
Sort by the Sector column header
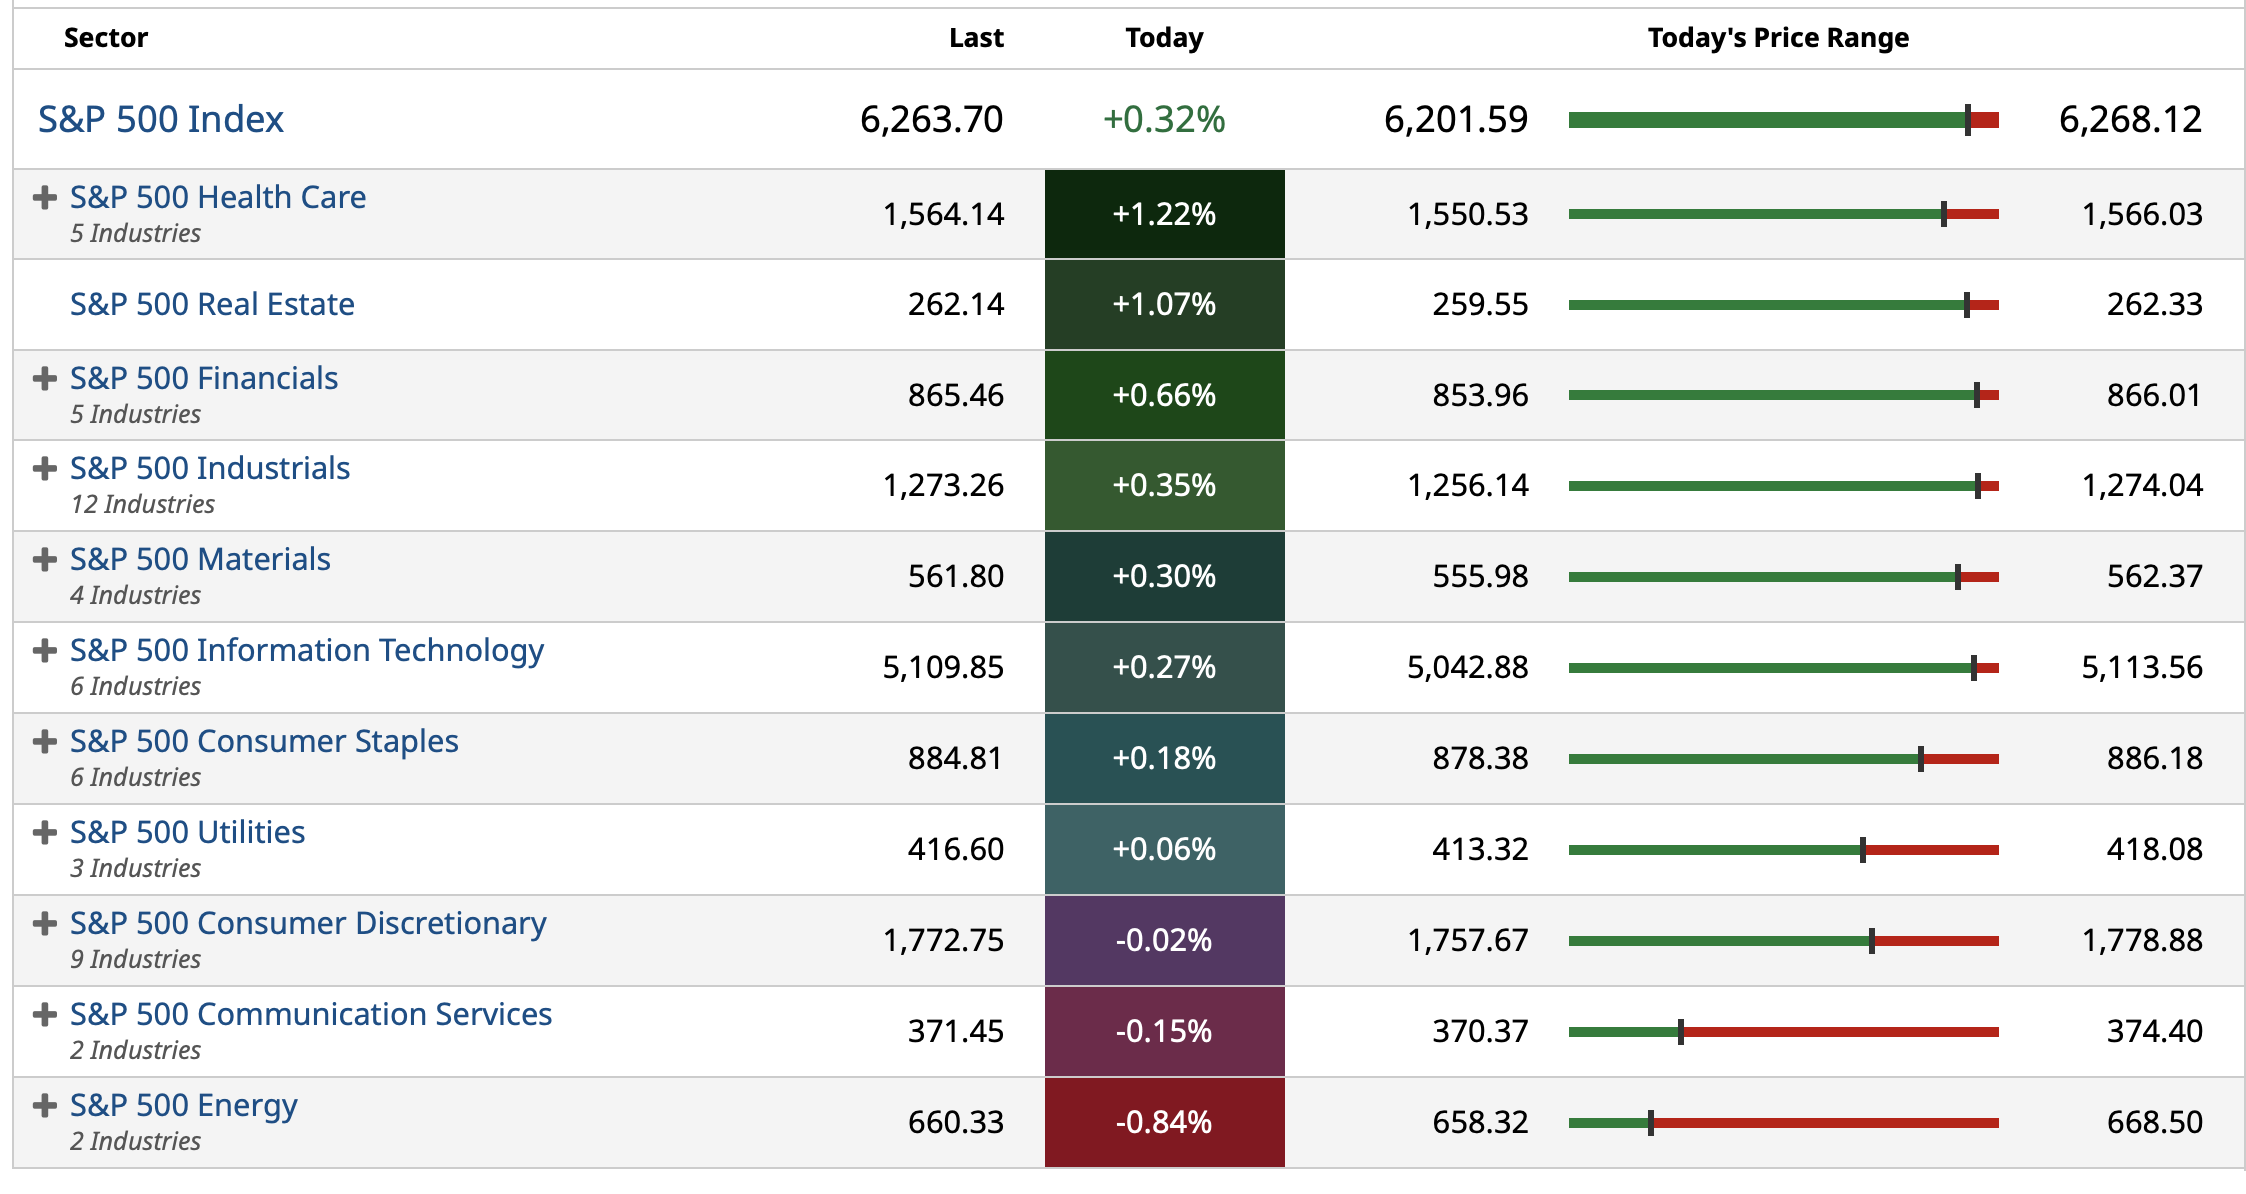(x=106, y=38)
